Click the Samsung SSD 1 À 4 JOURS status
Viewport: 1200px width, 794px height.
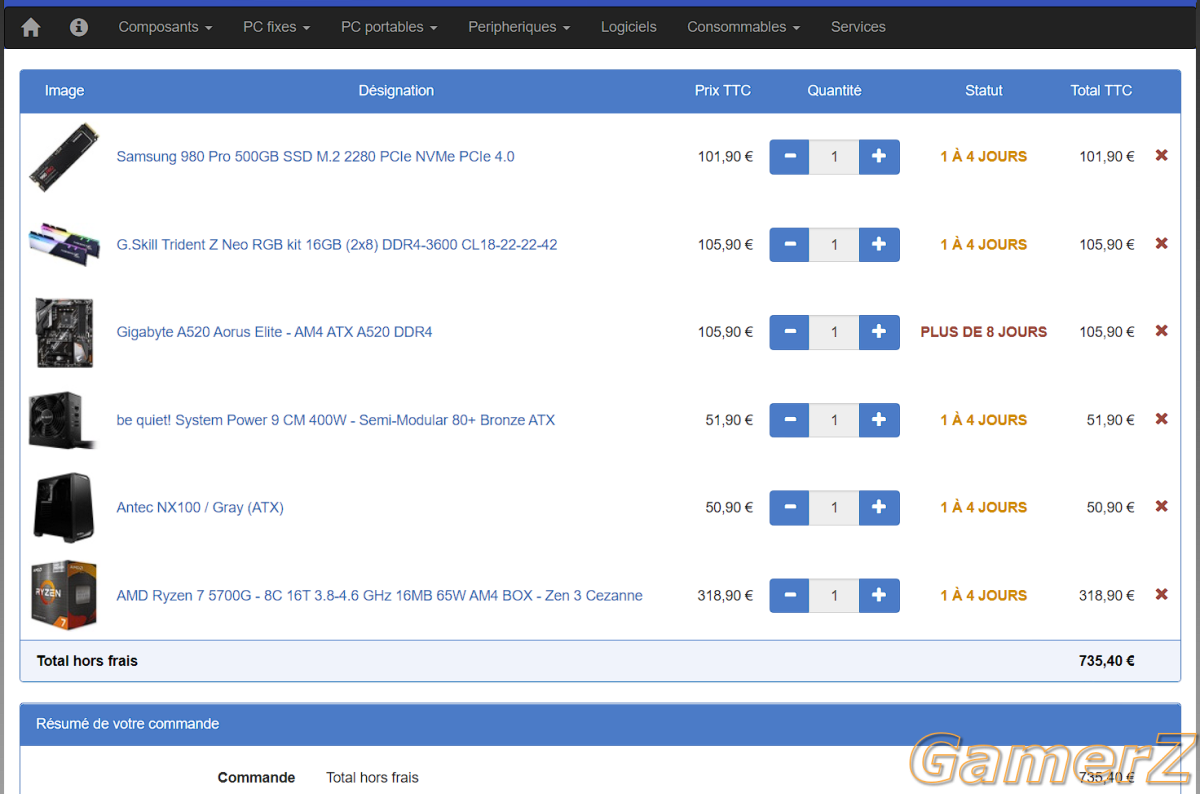coord(984,156)
